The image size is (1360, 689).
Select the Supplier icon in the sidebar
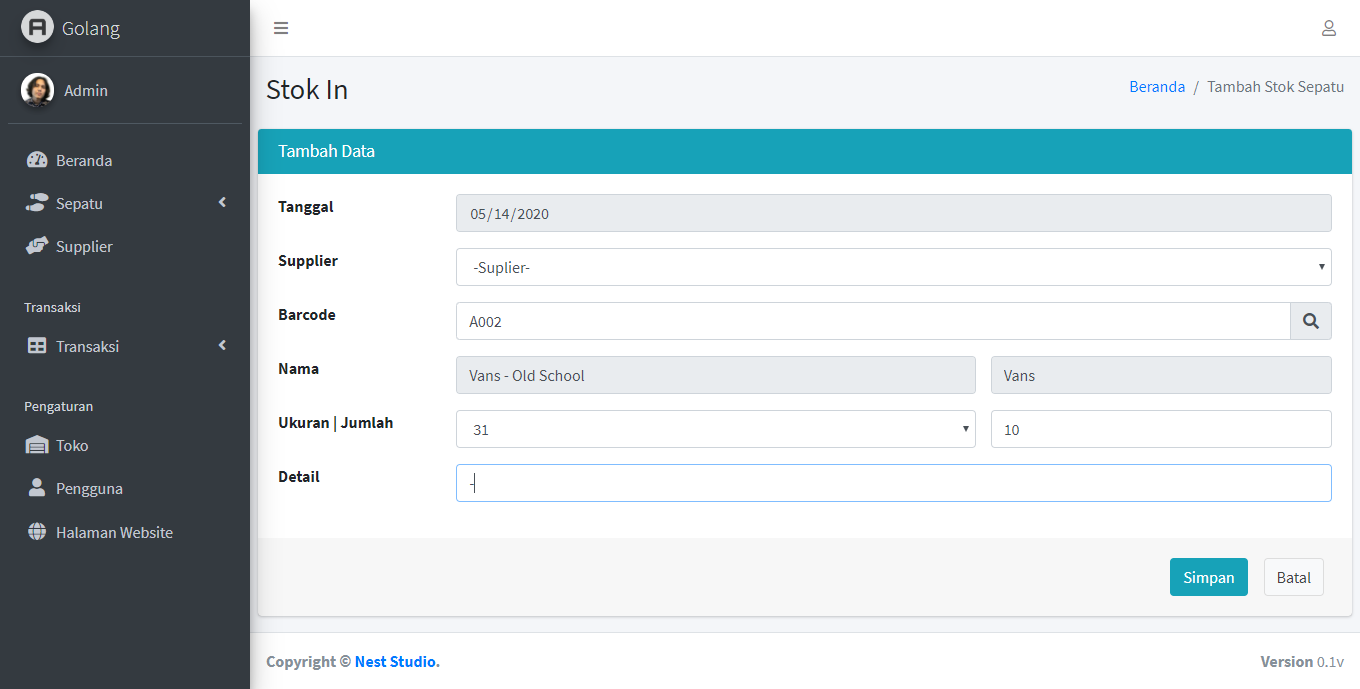tap(37, 246)
